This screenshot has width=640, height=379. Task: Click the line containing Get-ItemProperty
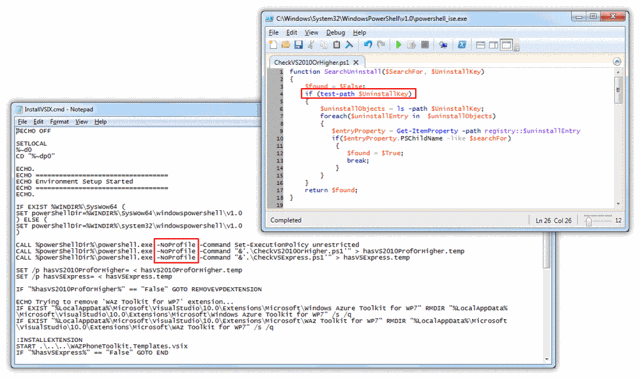click(456, 131)
